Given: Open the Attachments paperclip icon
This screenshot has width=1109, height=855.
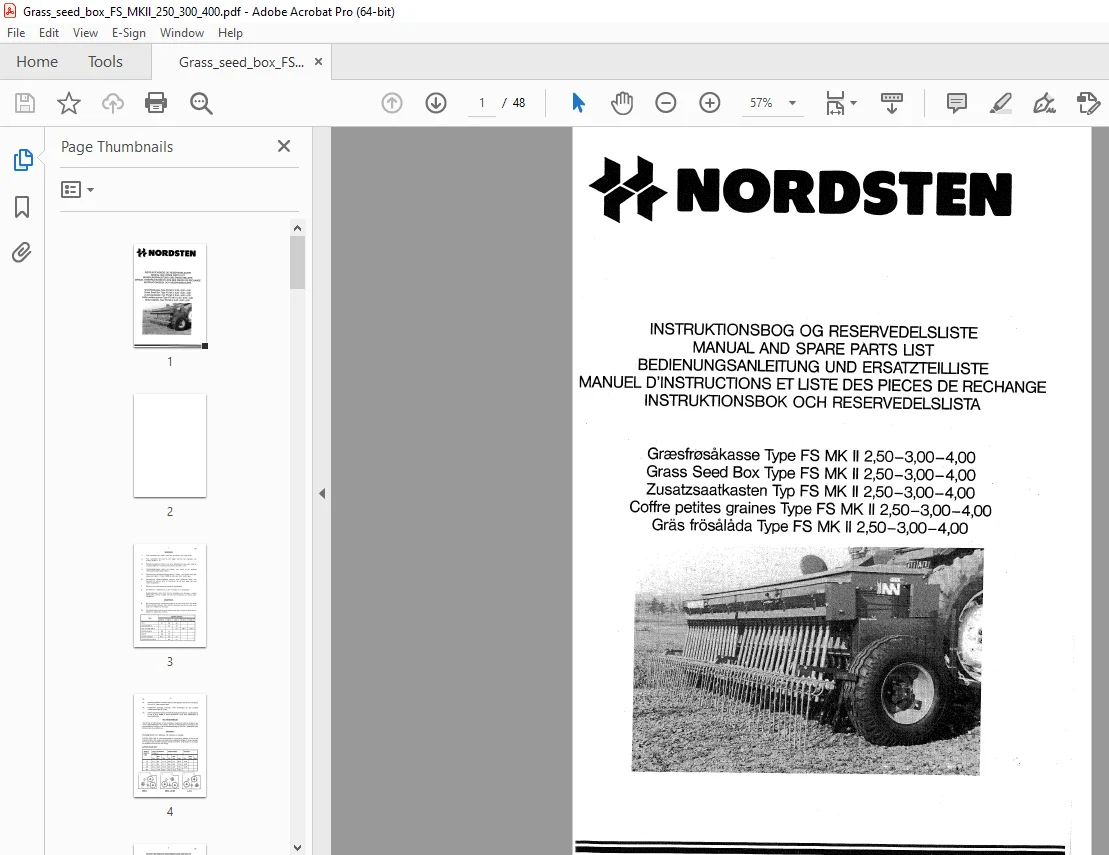Looking at the screenshot, I should (x=22, y=252).
